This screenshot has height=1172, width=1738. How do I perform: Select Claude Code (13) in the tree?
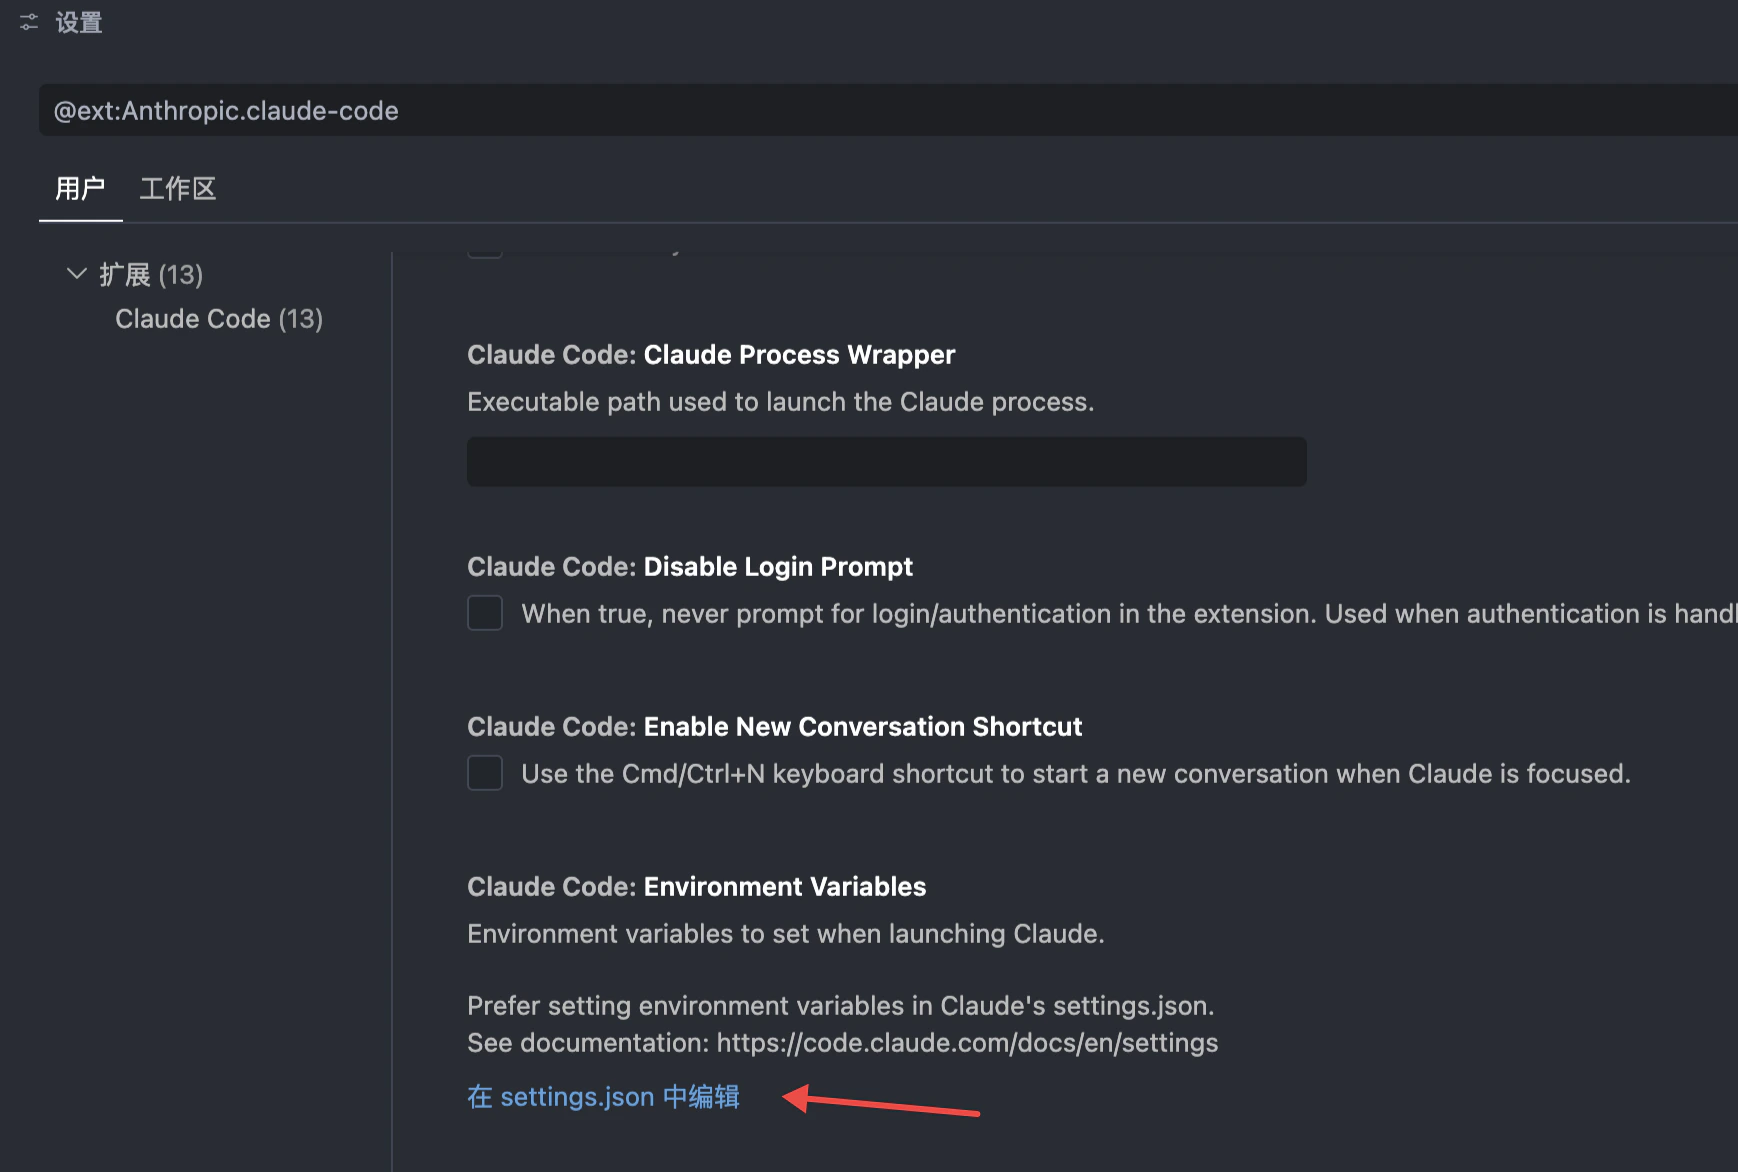219,319
